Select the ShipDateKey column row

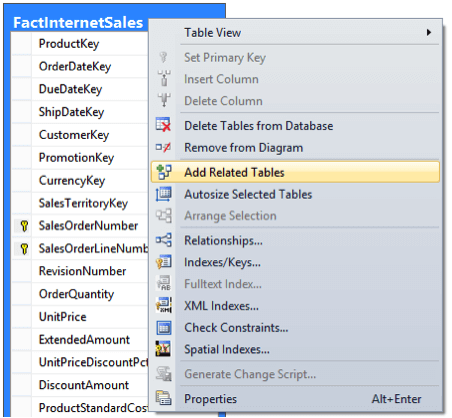click(x=80, y=112)
